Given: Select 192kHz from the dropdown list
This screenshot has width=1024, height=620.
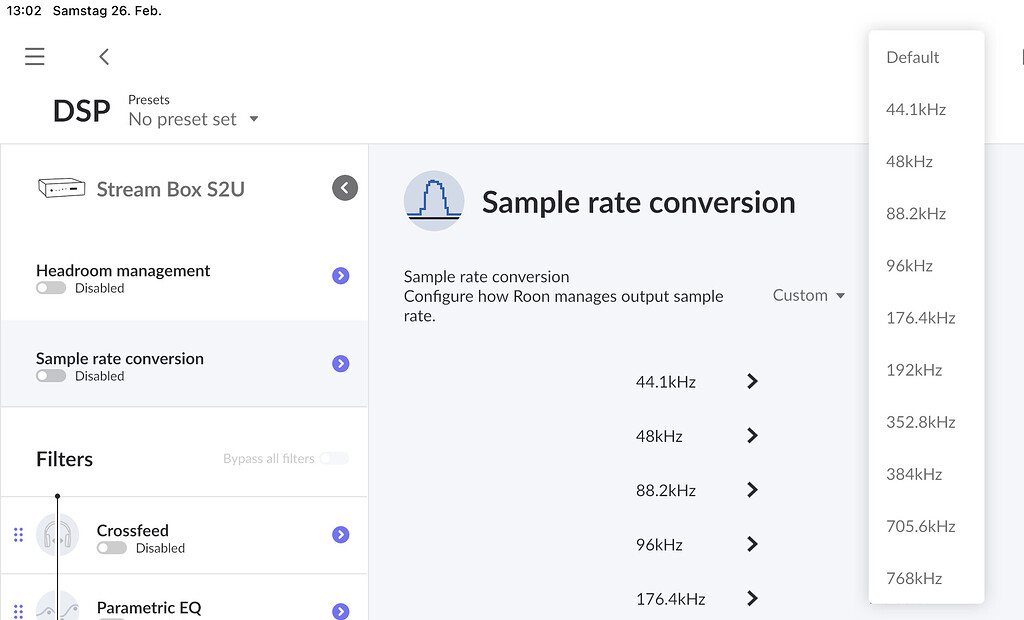Looking at the screenshot, I should (914, 370).
